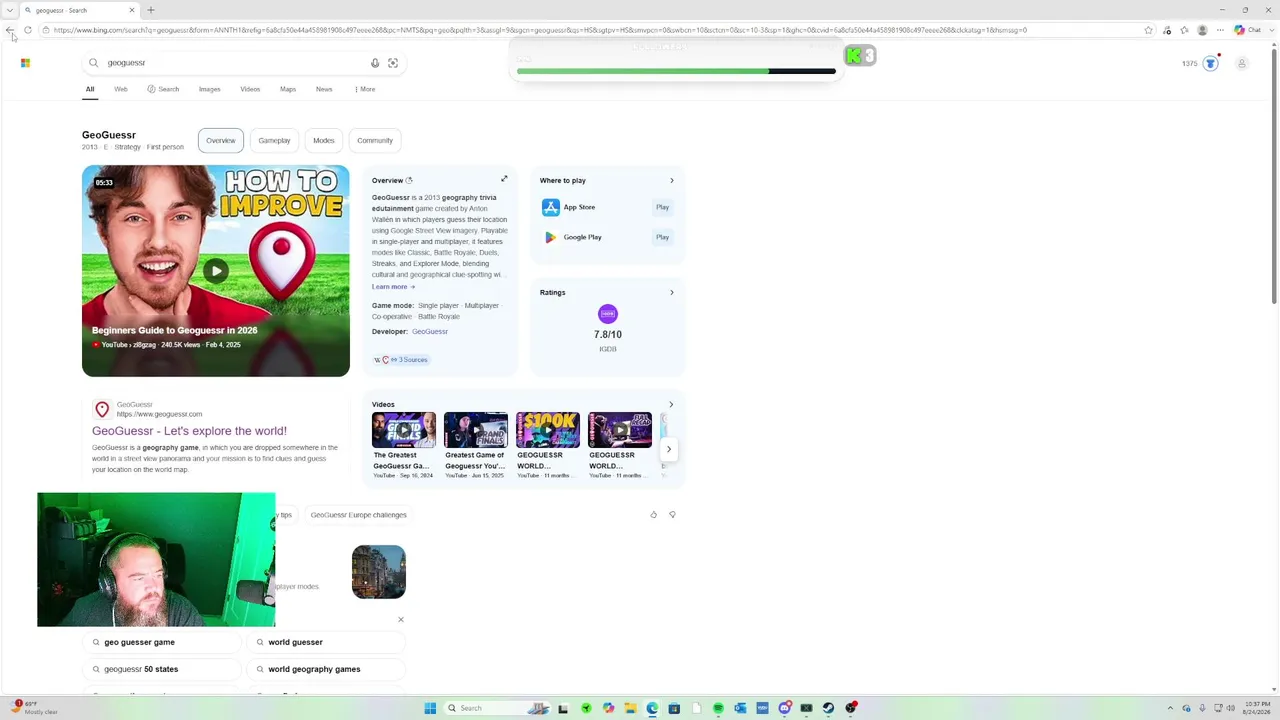Click Play next to App Store
Image resolution: width=1280 pixels, height=720 pixels.
point(662,207)
